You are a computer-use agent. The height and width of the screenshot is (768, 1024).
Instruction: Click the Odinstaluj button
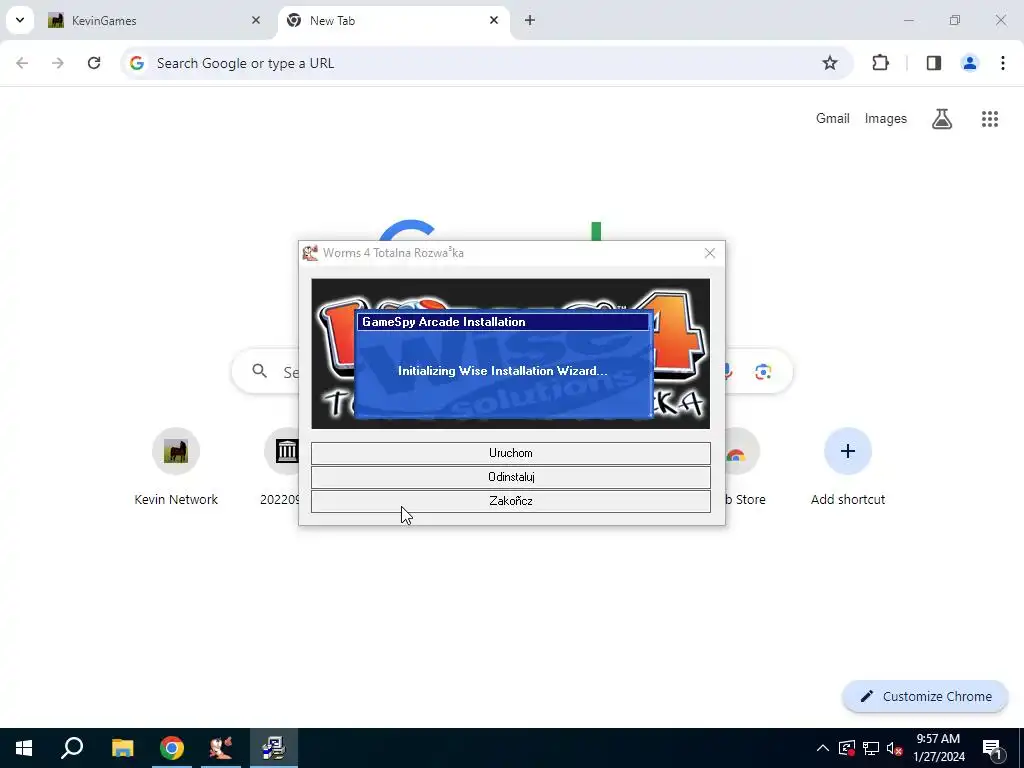click(511, 477)
